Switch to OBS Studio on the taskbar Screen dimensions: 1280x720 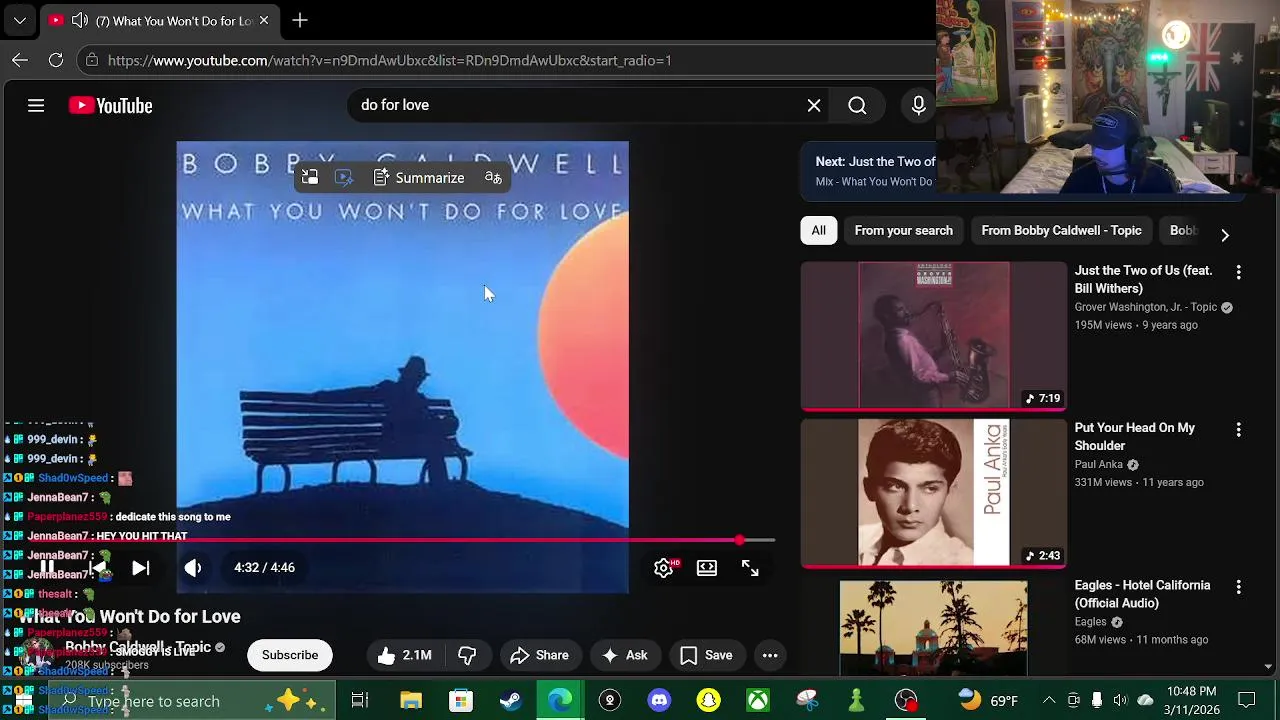(x=906, y=701)
